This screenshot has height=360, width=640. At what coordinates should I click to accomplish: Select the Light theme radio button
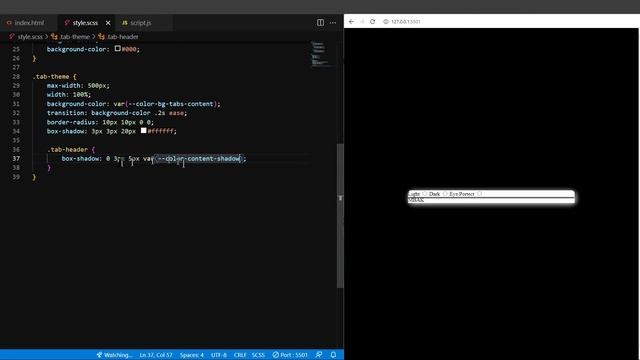[425, 194]
